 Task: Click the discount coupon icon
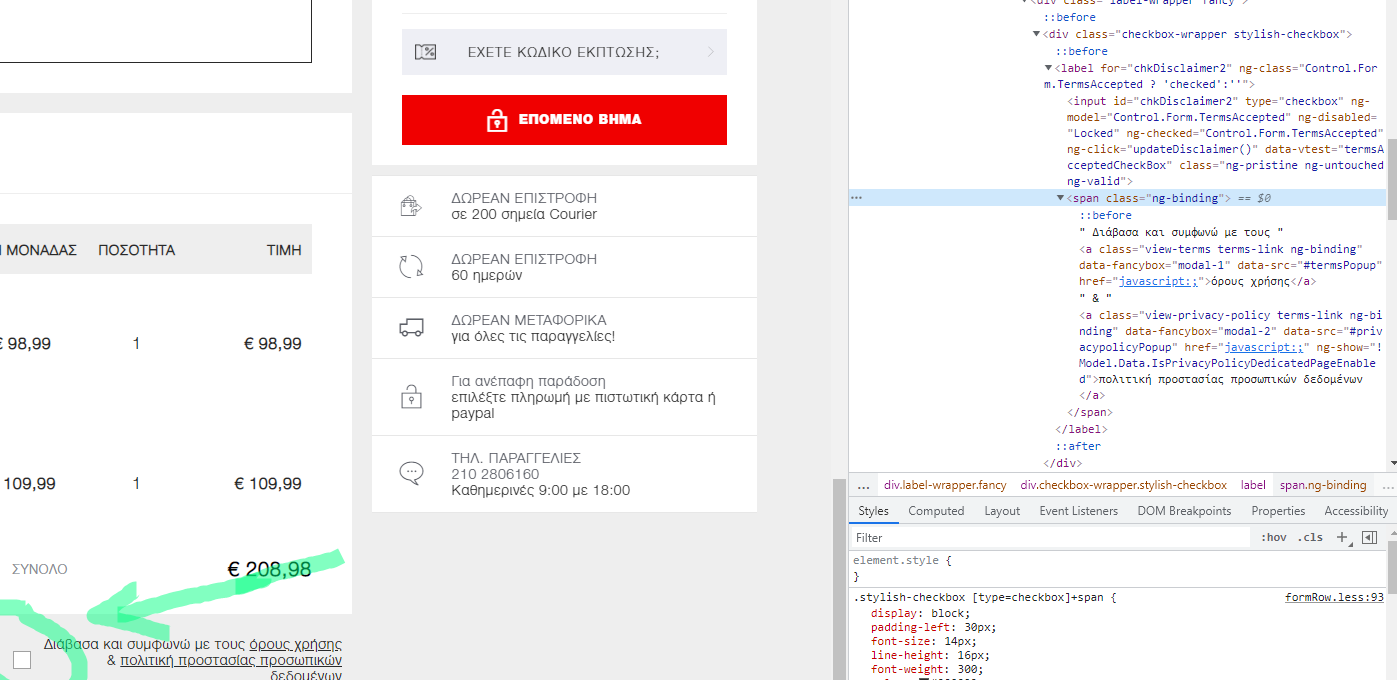point(425,52)
